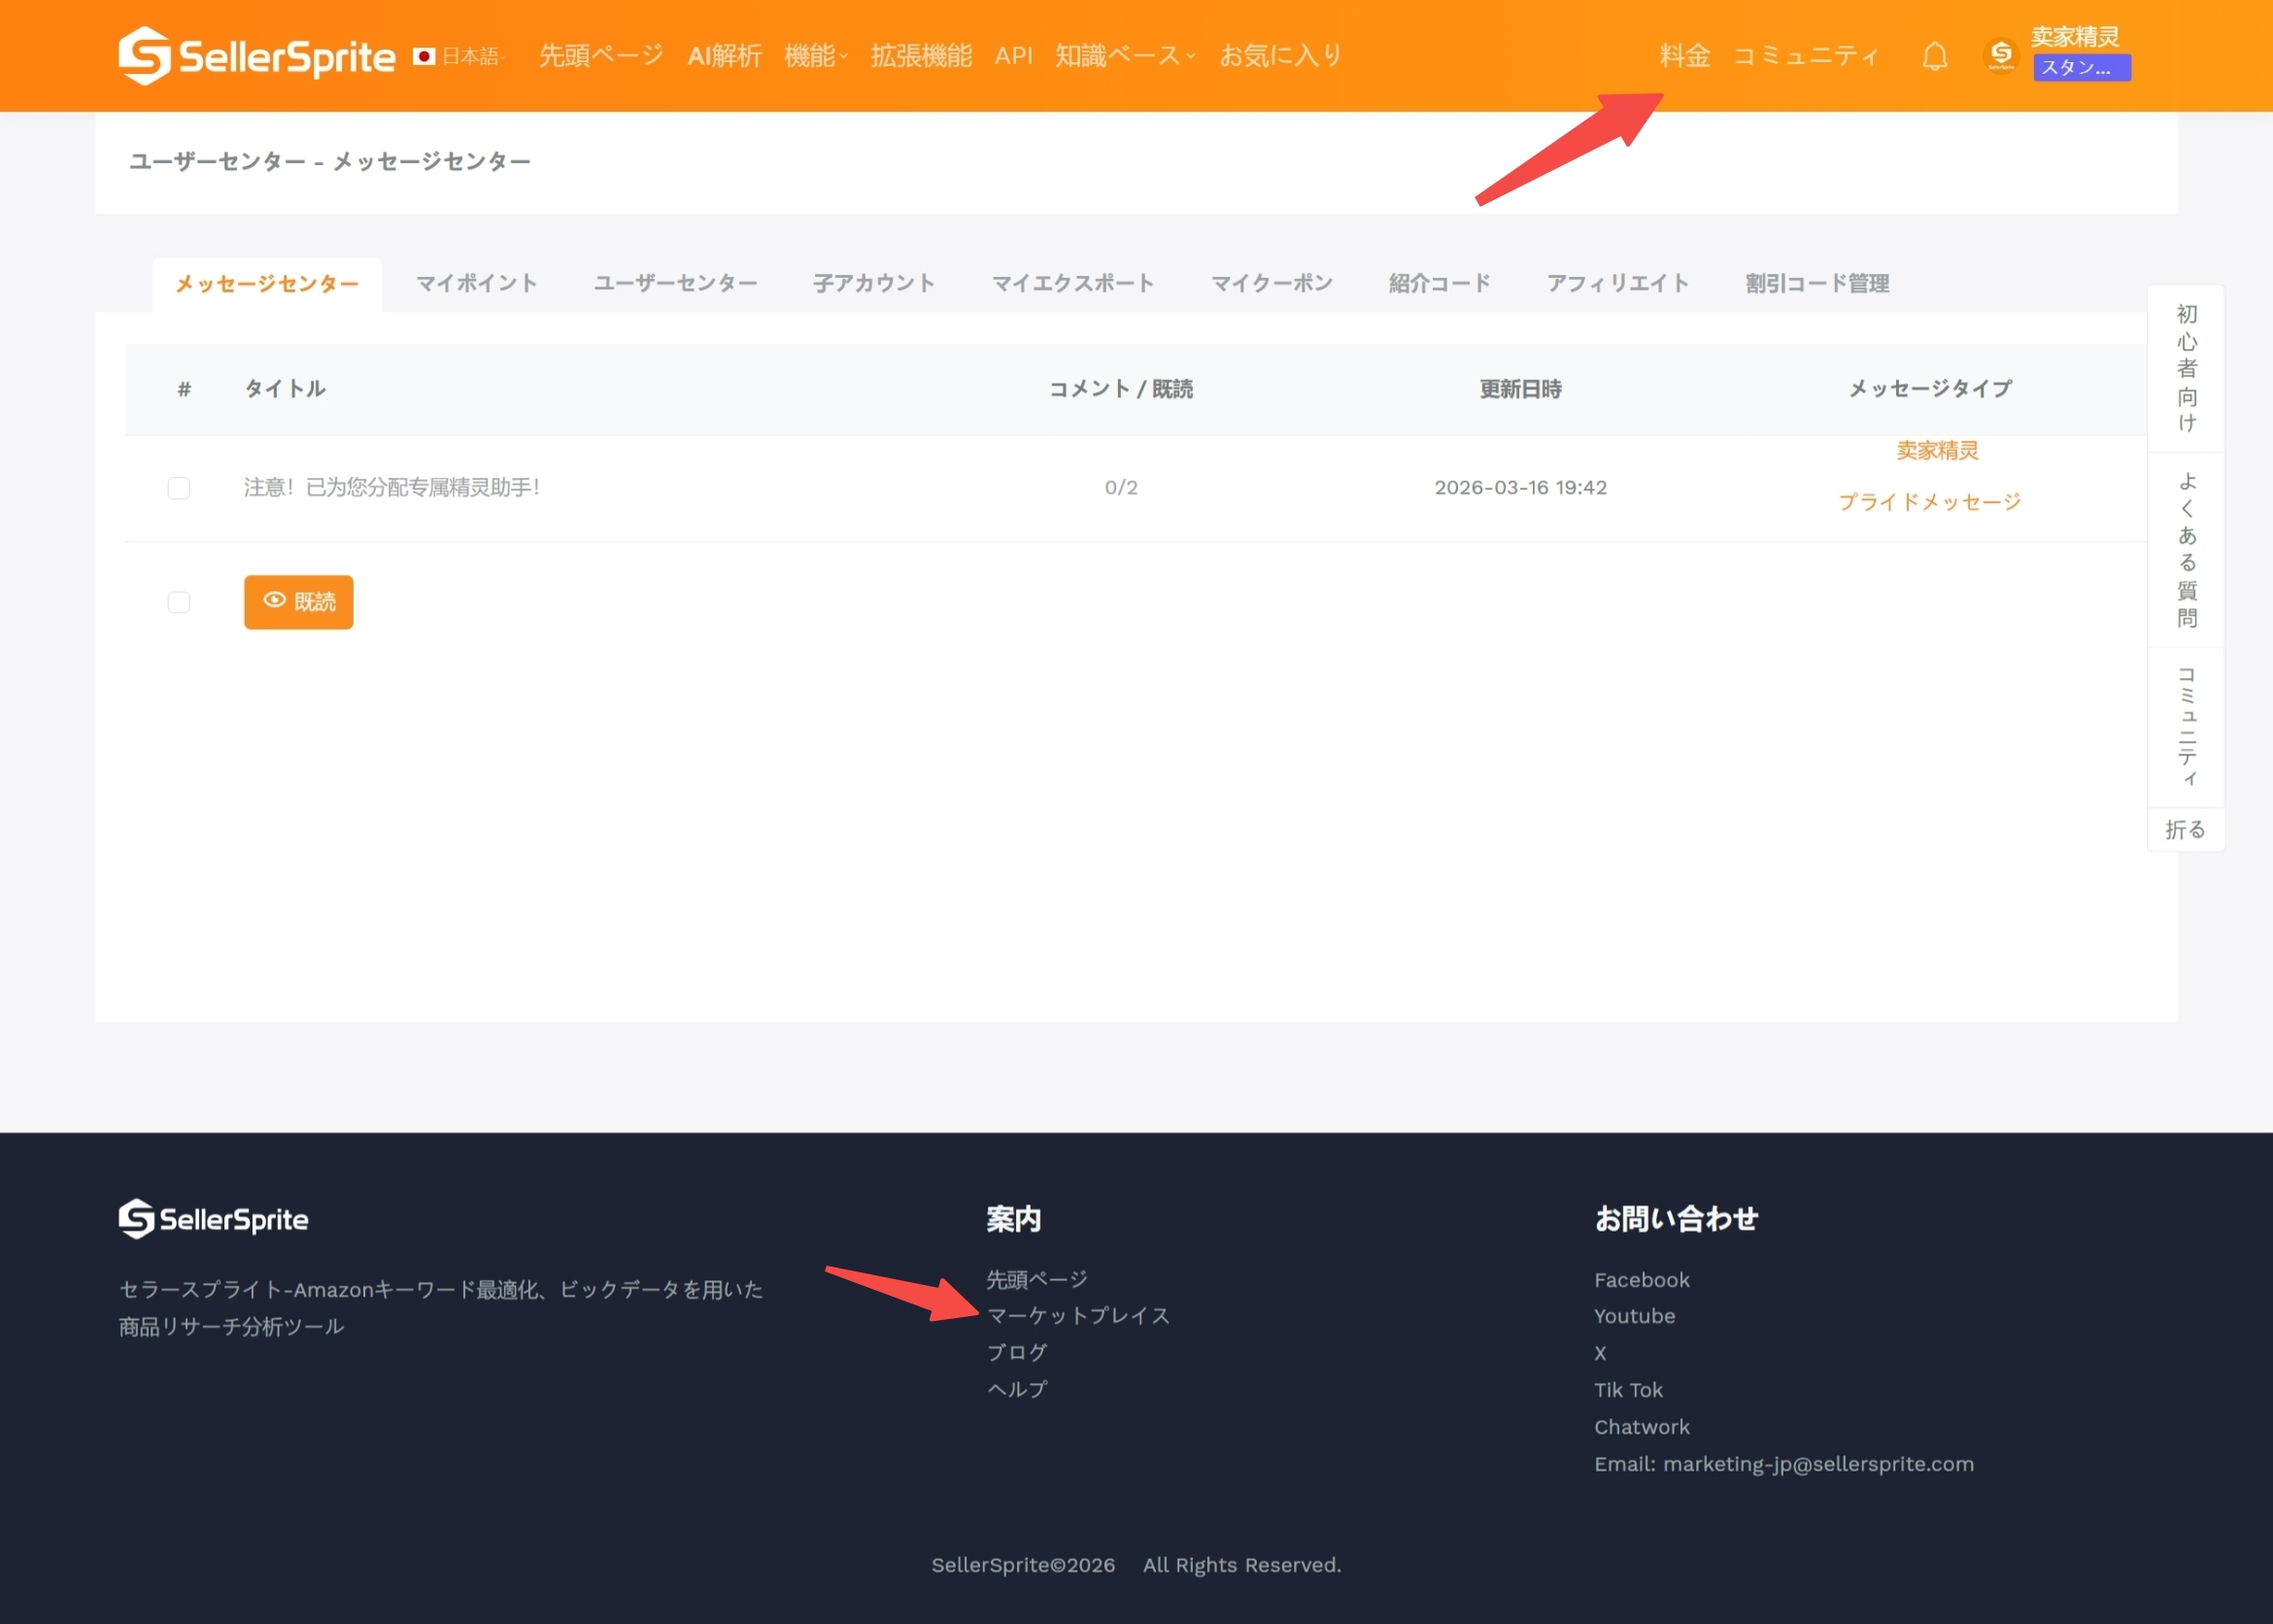Switch to the 子アカウント tab
This screenshot has width=2273, height=1624.
[874, 283]
